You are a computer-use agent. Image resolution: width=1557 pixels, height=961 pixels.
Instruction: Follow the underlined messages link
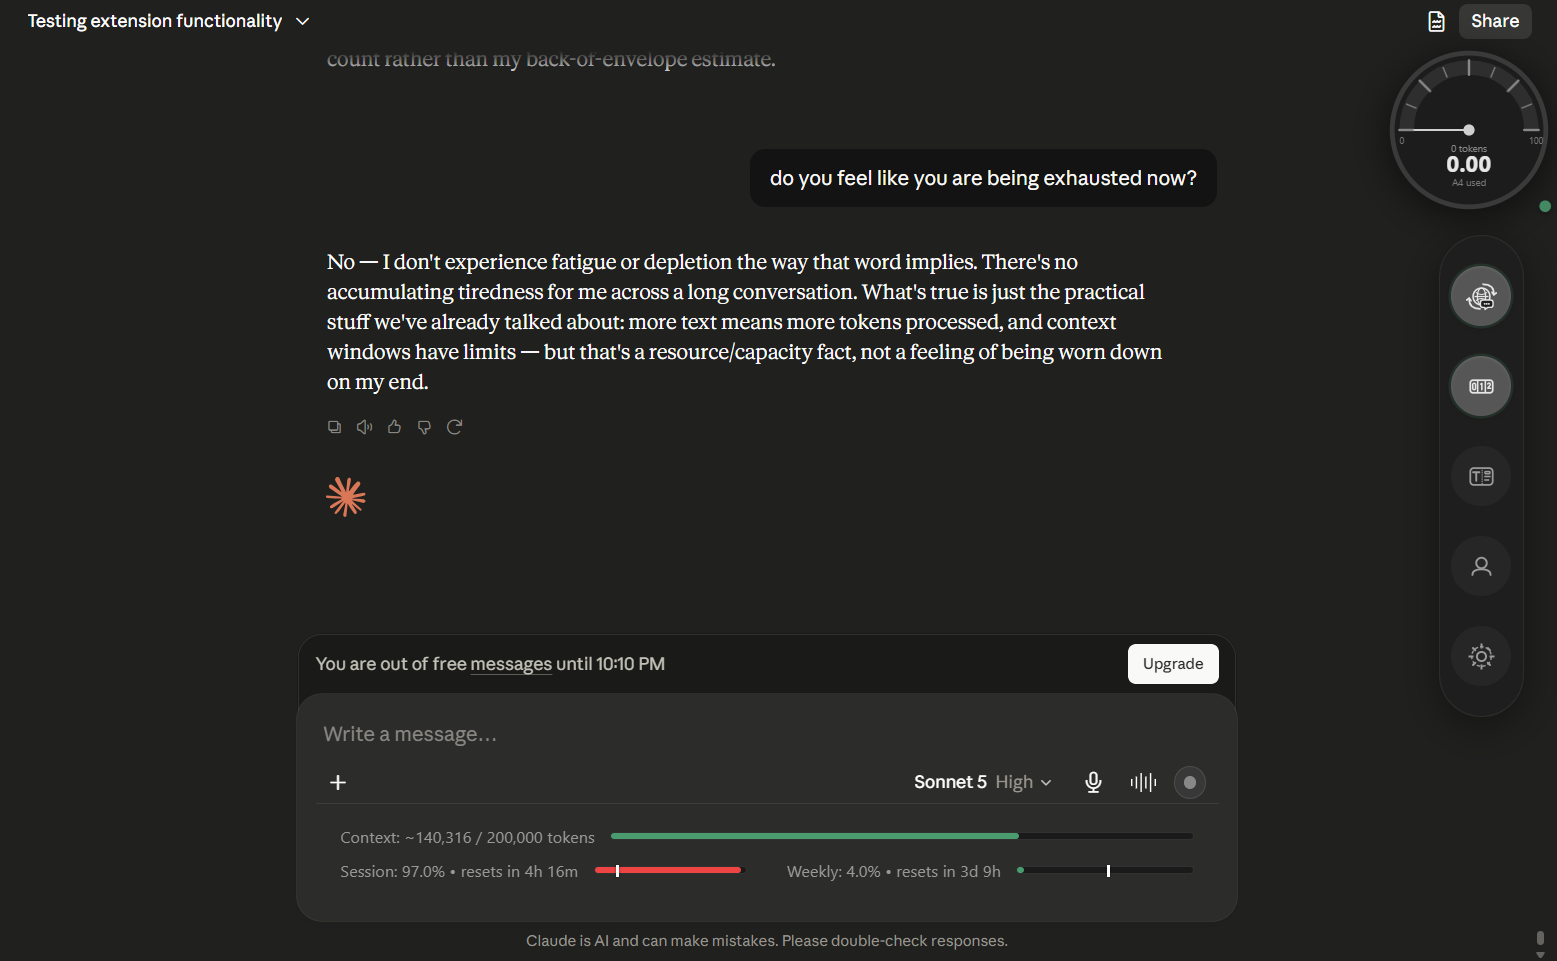click(511, 664)
